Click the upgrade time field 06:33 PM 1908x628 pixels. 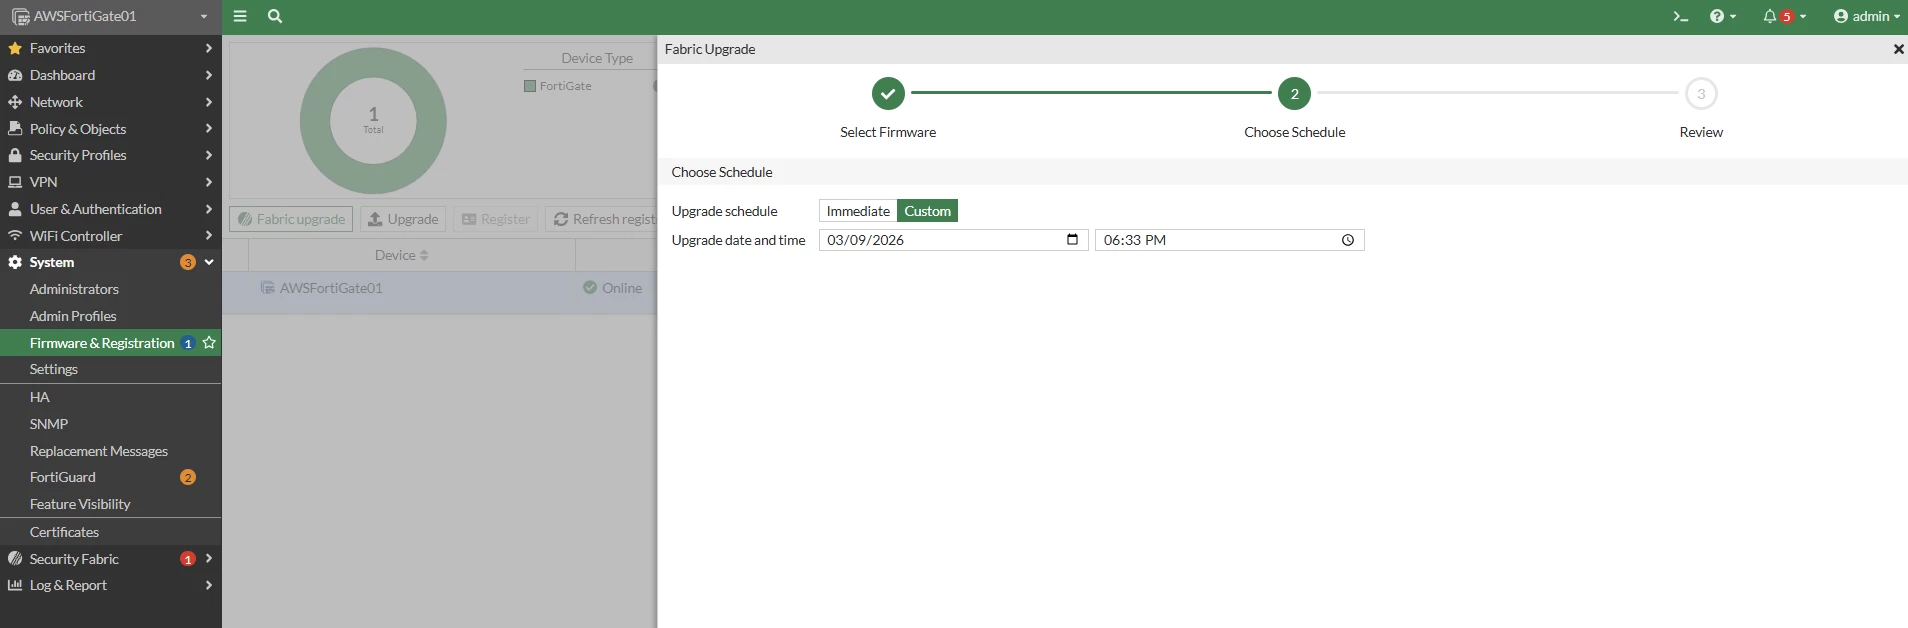tap(1229, 240)
